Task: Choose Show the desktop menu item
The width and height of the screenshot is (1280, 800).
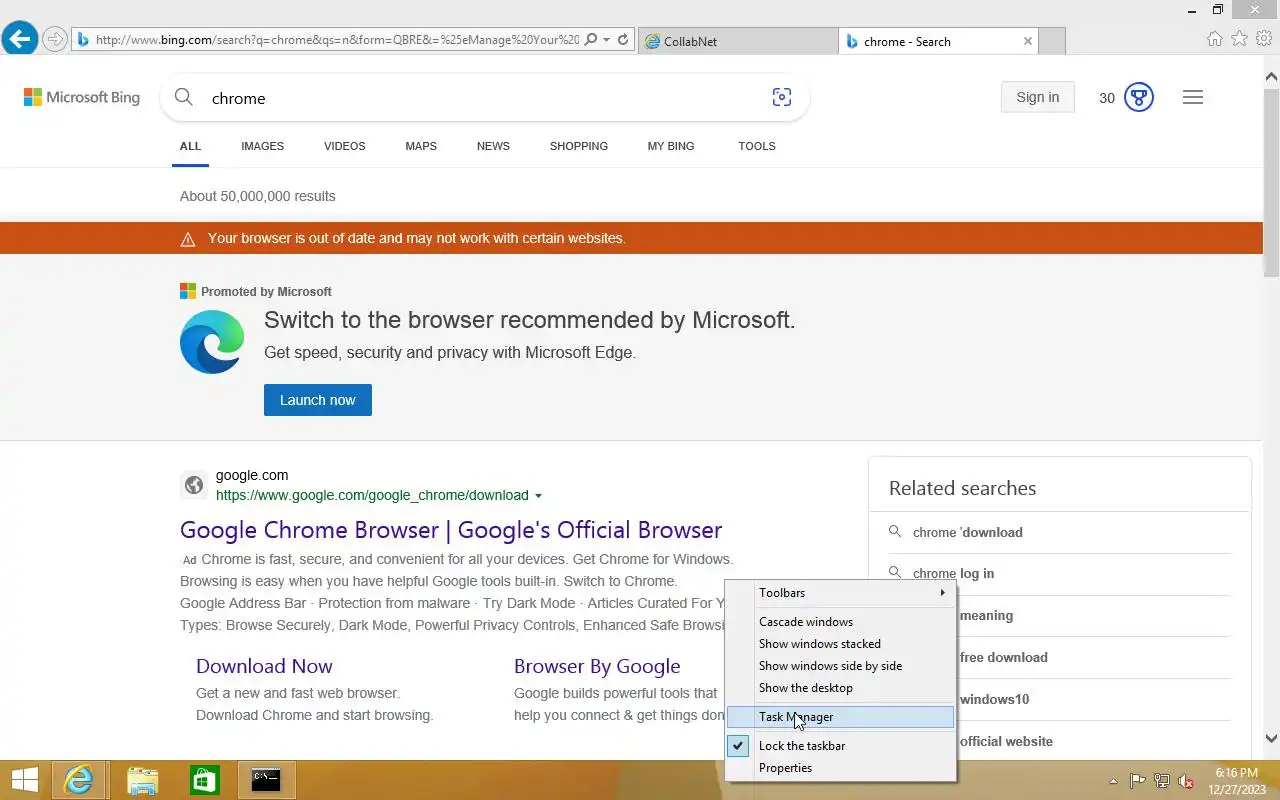Action: click(840, 688)
